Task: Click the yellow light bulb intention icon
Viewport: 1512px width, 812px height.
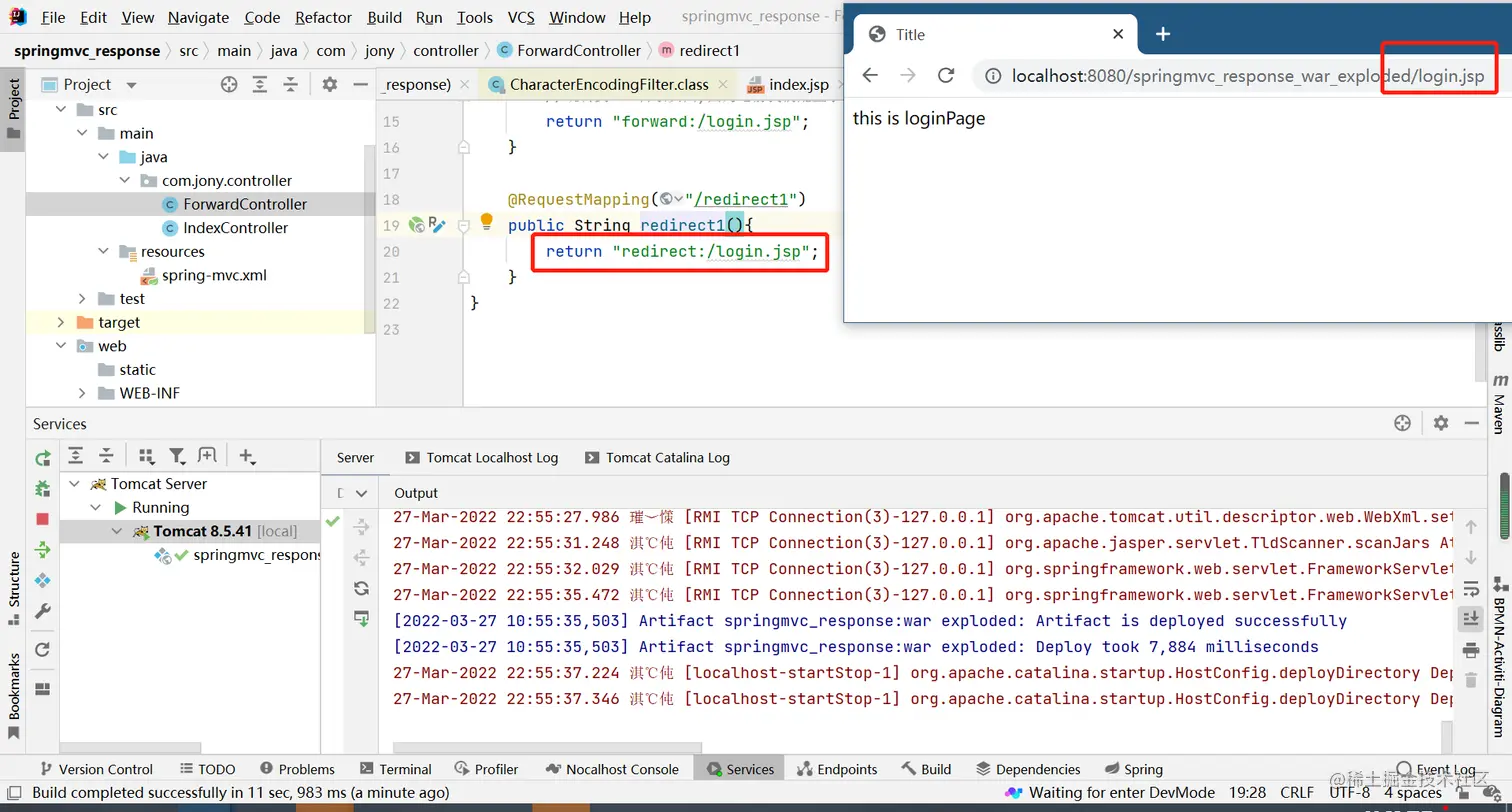Action: 487,221
